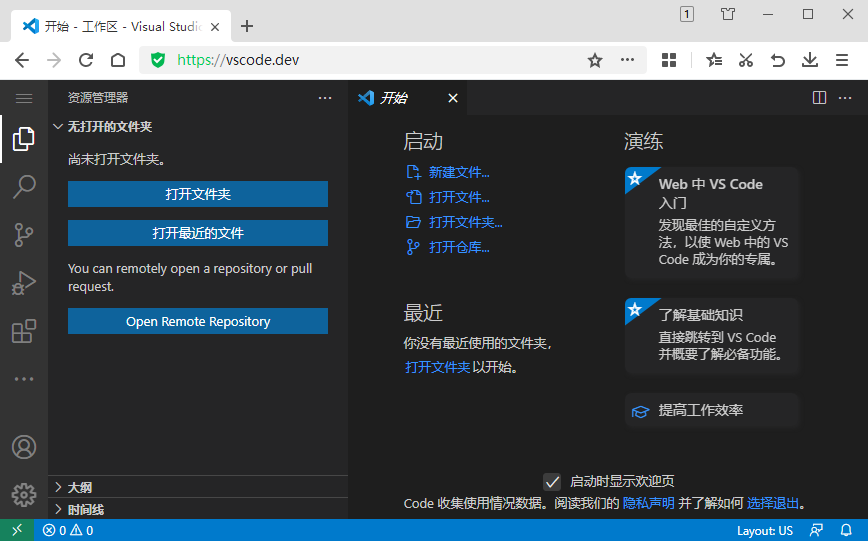Click the green shield security icon

(158, 60)
